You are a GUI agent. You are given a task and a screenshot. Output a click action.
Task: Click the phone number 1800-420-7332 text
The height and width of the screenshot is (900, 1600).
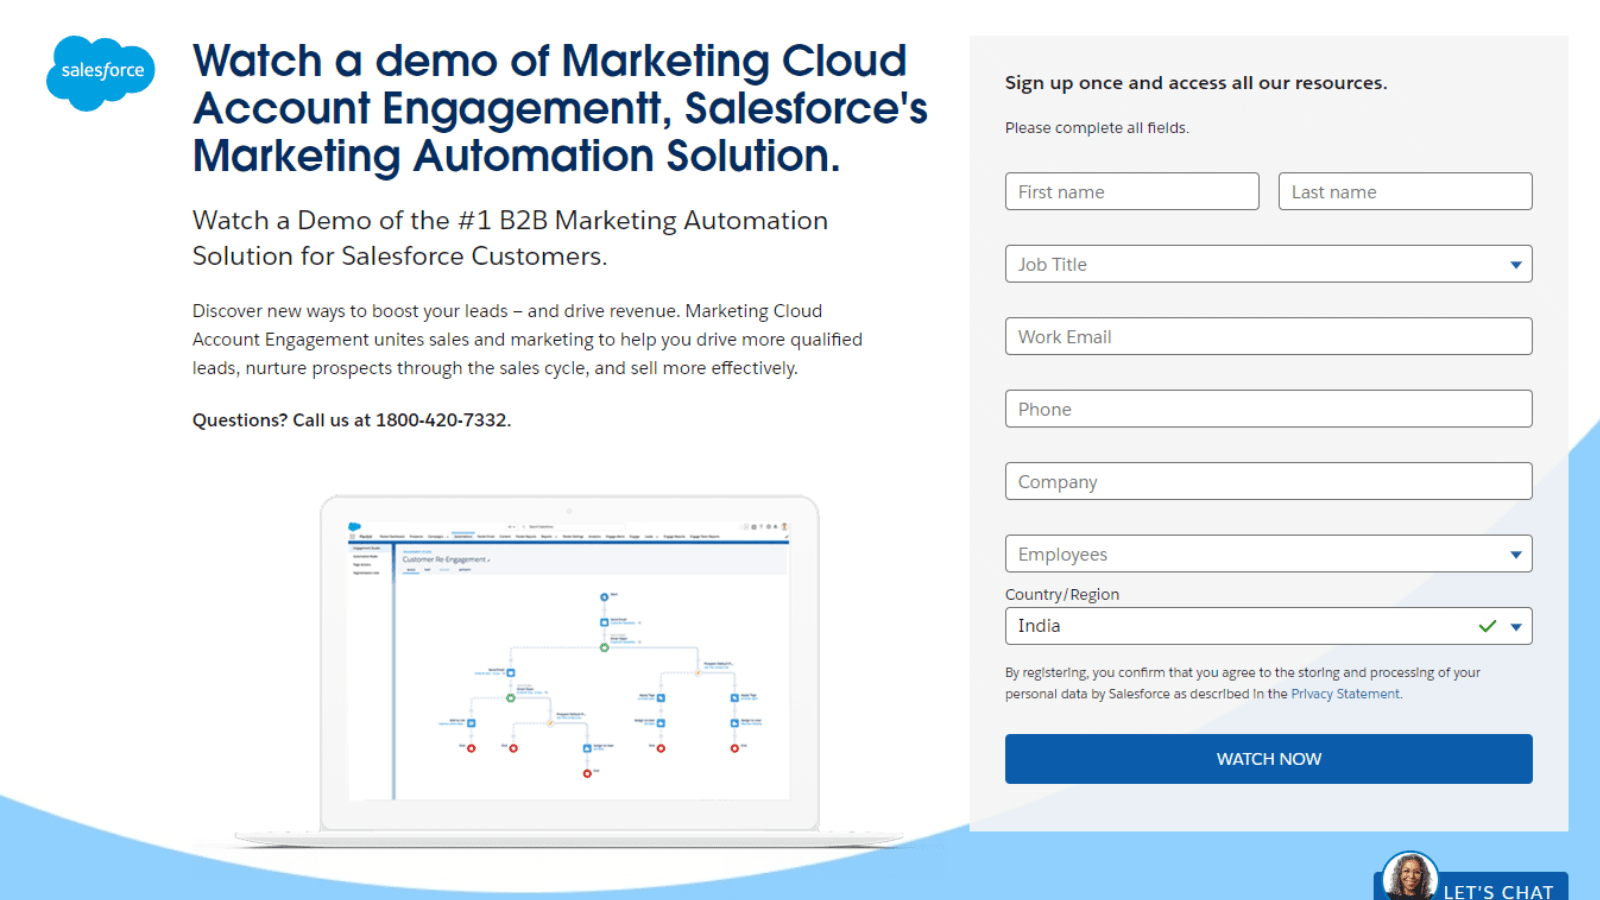click(441, 420)
